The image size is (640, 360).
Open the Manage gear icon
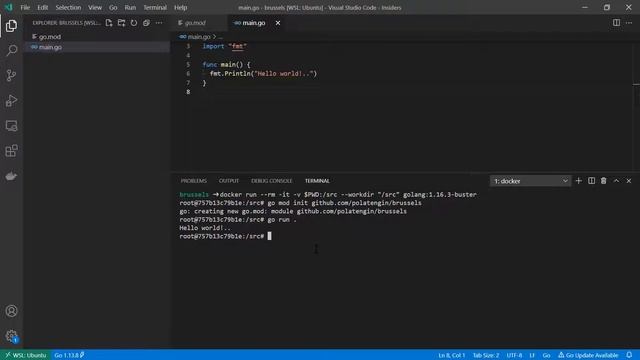pos(11,336)
